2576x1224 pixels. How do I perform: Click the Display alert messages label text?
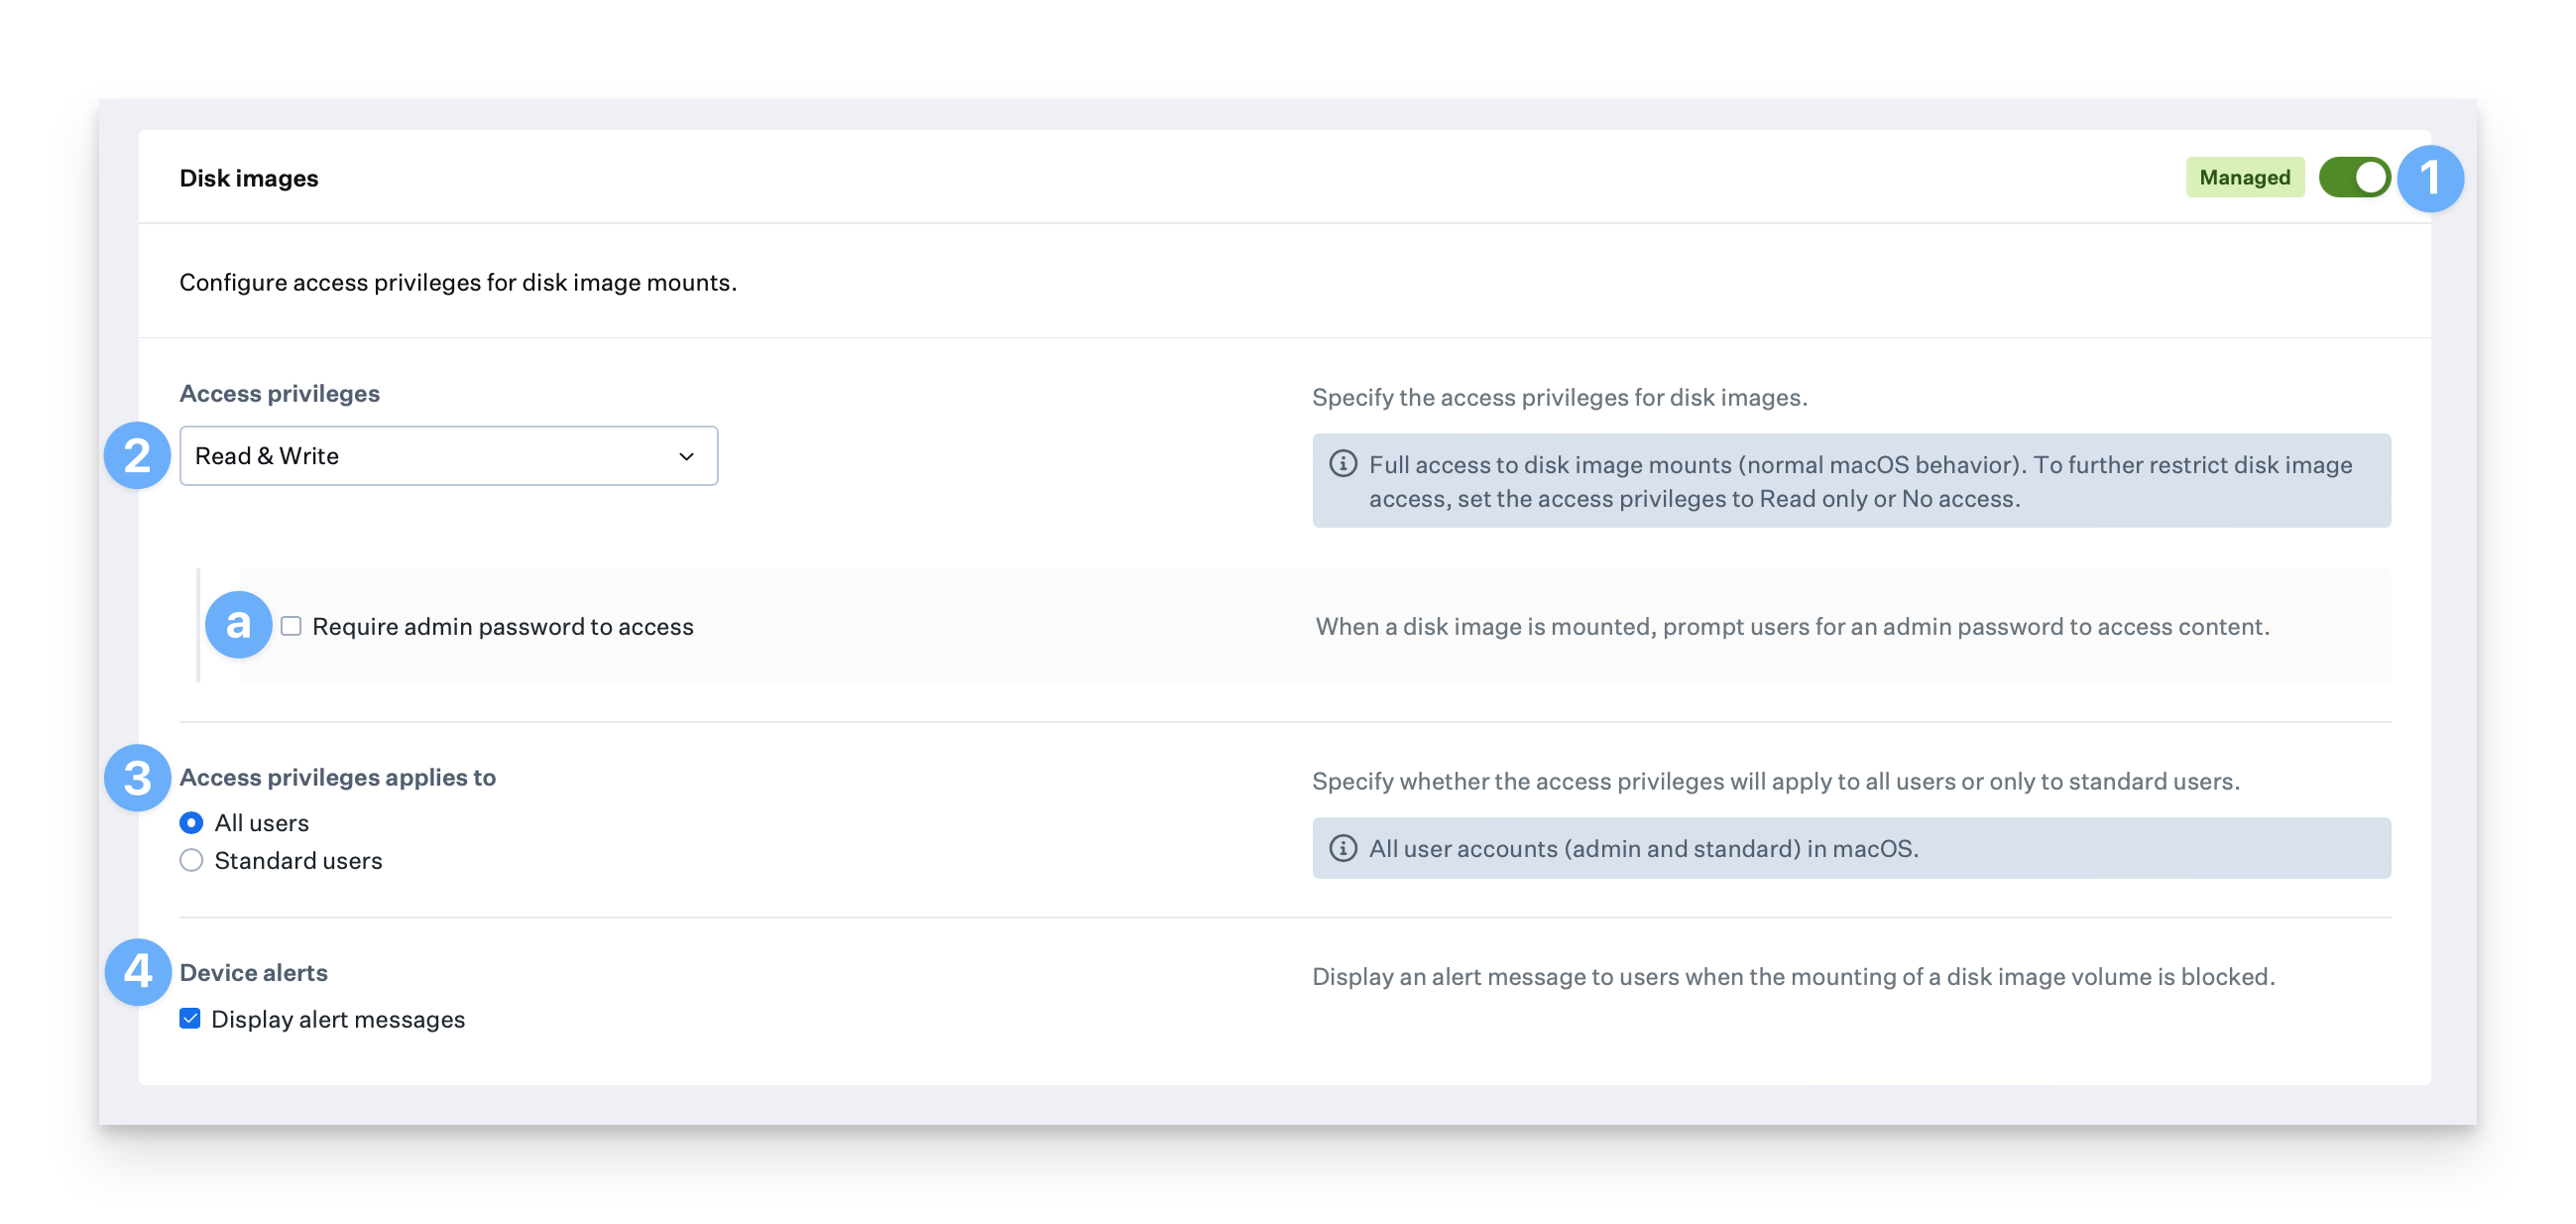pos(338,1019)
